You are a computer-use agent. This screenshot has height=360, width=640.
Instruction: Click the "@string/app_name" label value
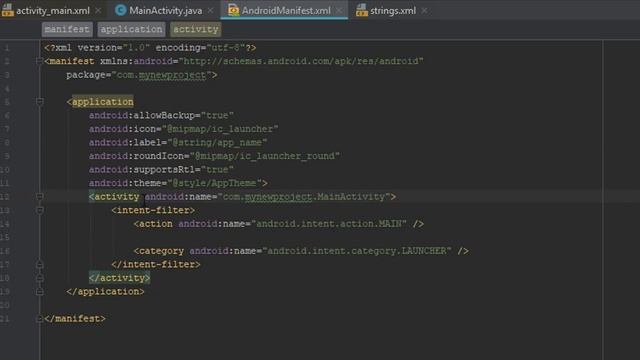(218, 142)
